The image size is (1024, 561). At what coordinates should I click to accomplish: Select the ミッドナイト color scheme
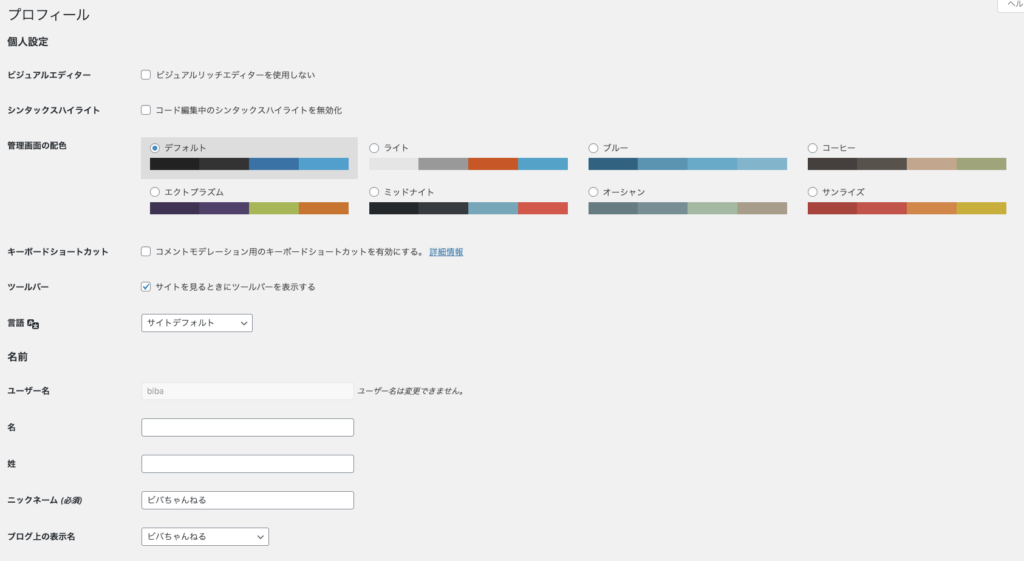pos(374,192)
